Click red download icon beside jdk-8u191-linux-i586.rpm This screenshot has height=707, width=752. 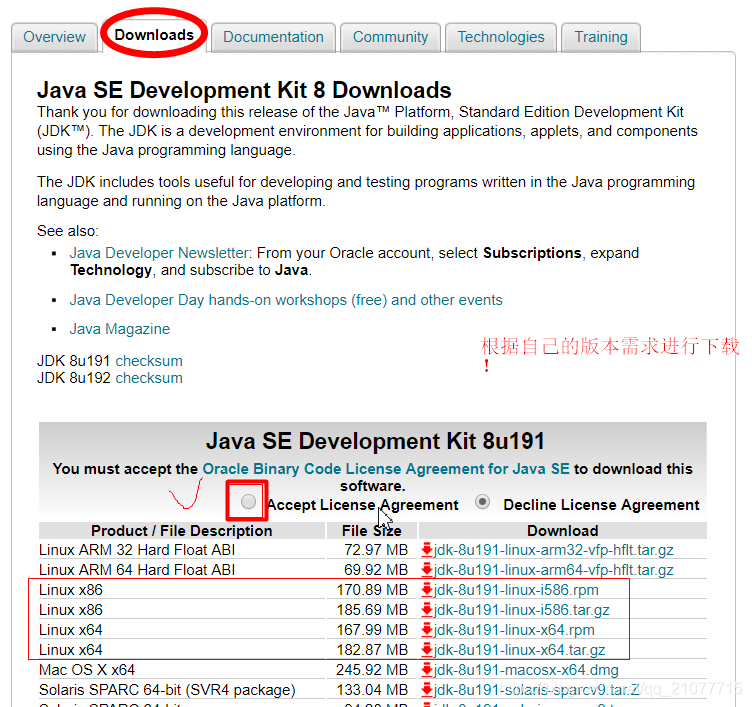[x=427, y=590]
